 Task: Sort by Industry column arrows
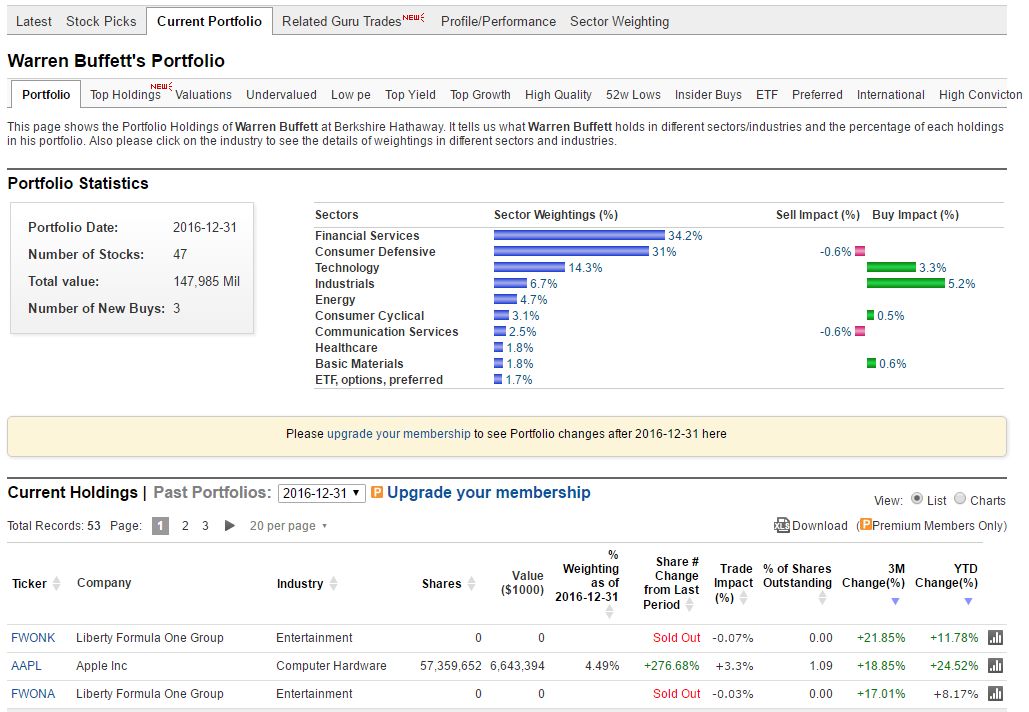(x=333, y=583)
